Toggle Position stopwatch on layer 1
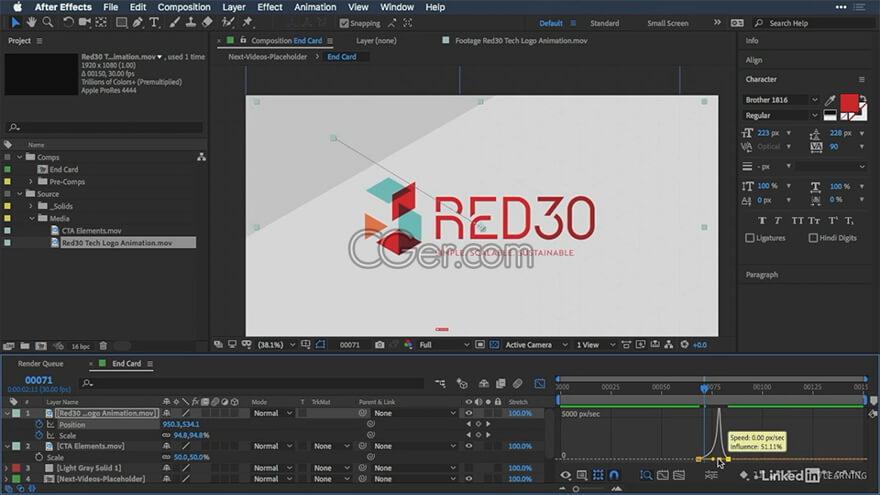The image size is (880, 495). tap(39, 424)
